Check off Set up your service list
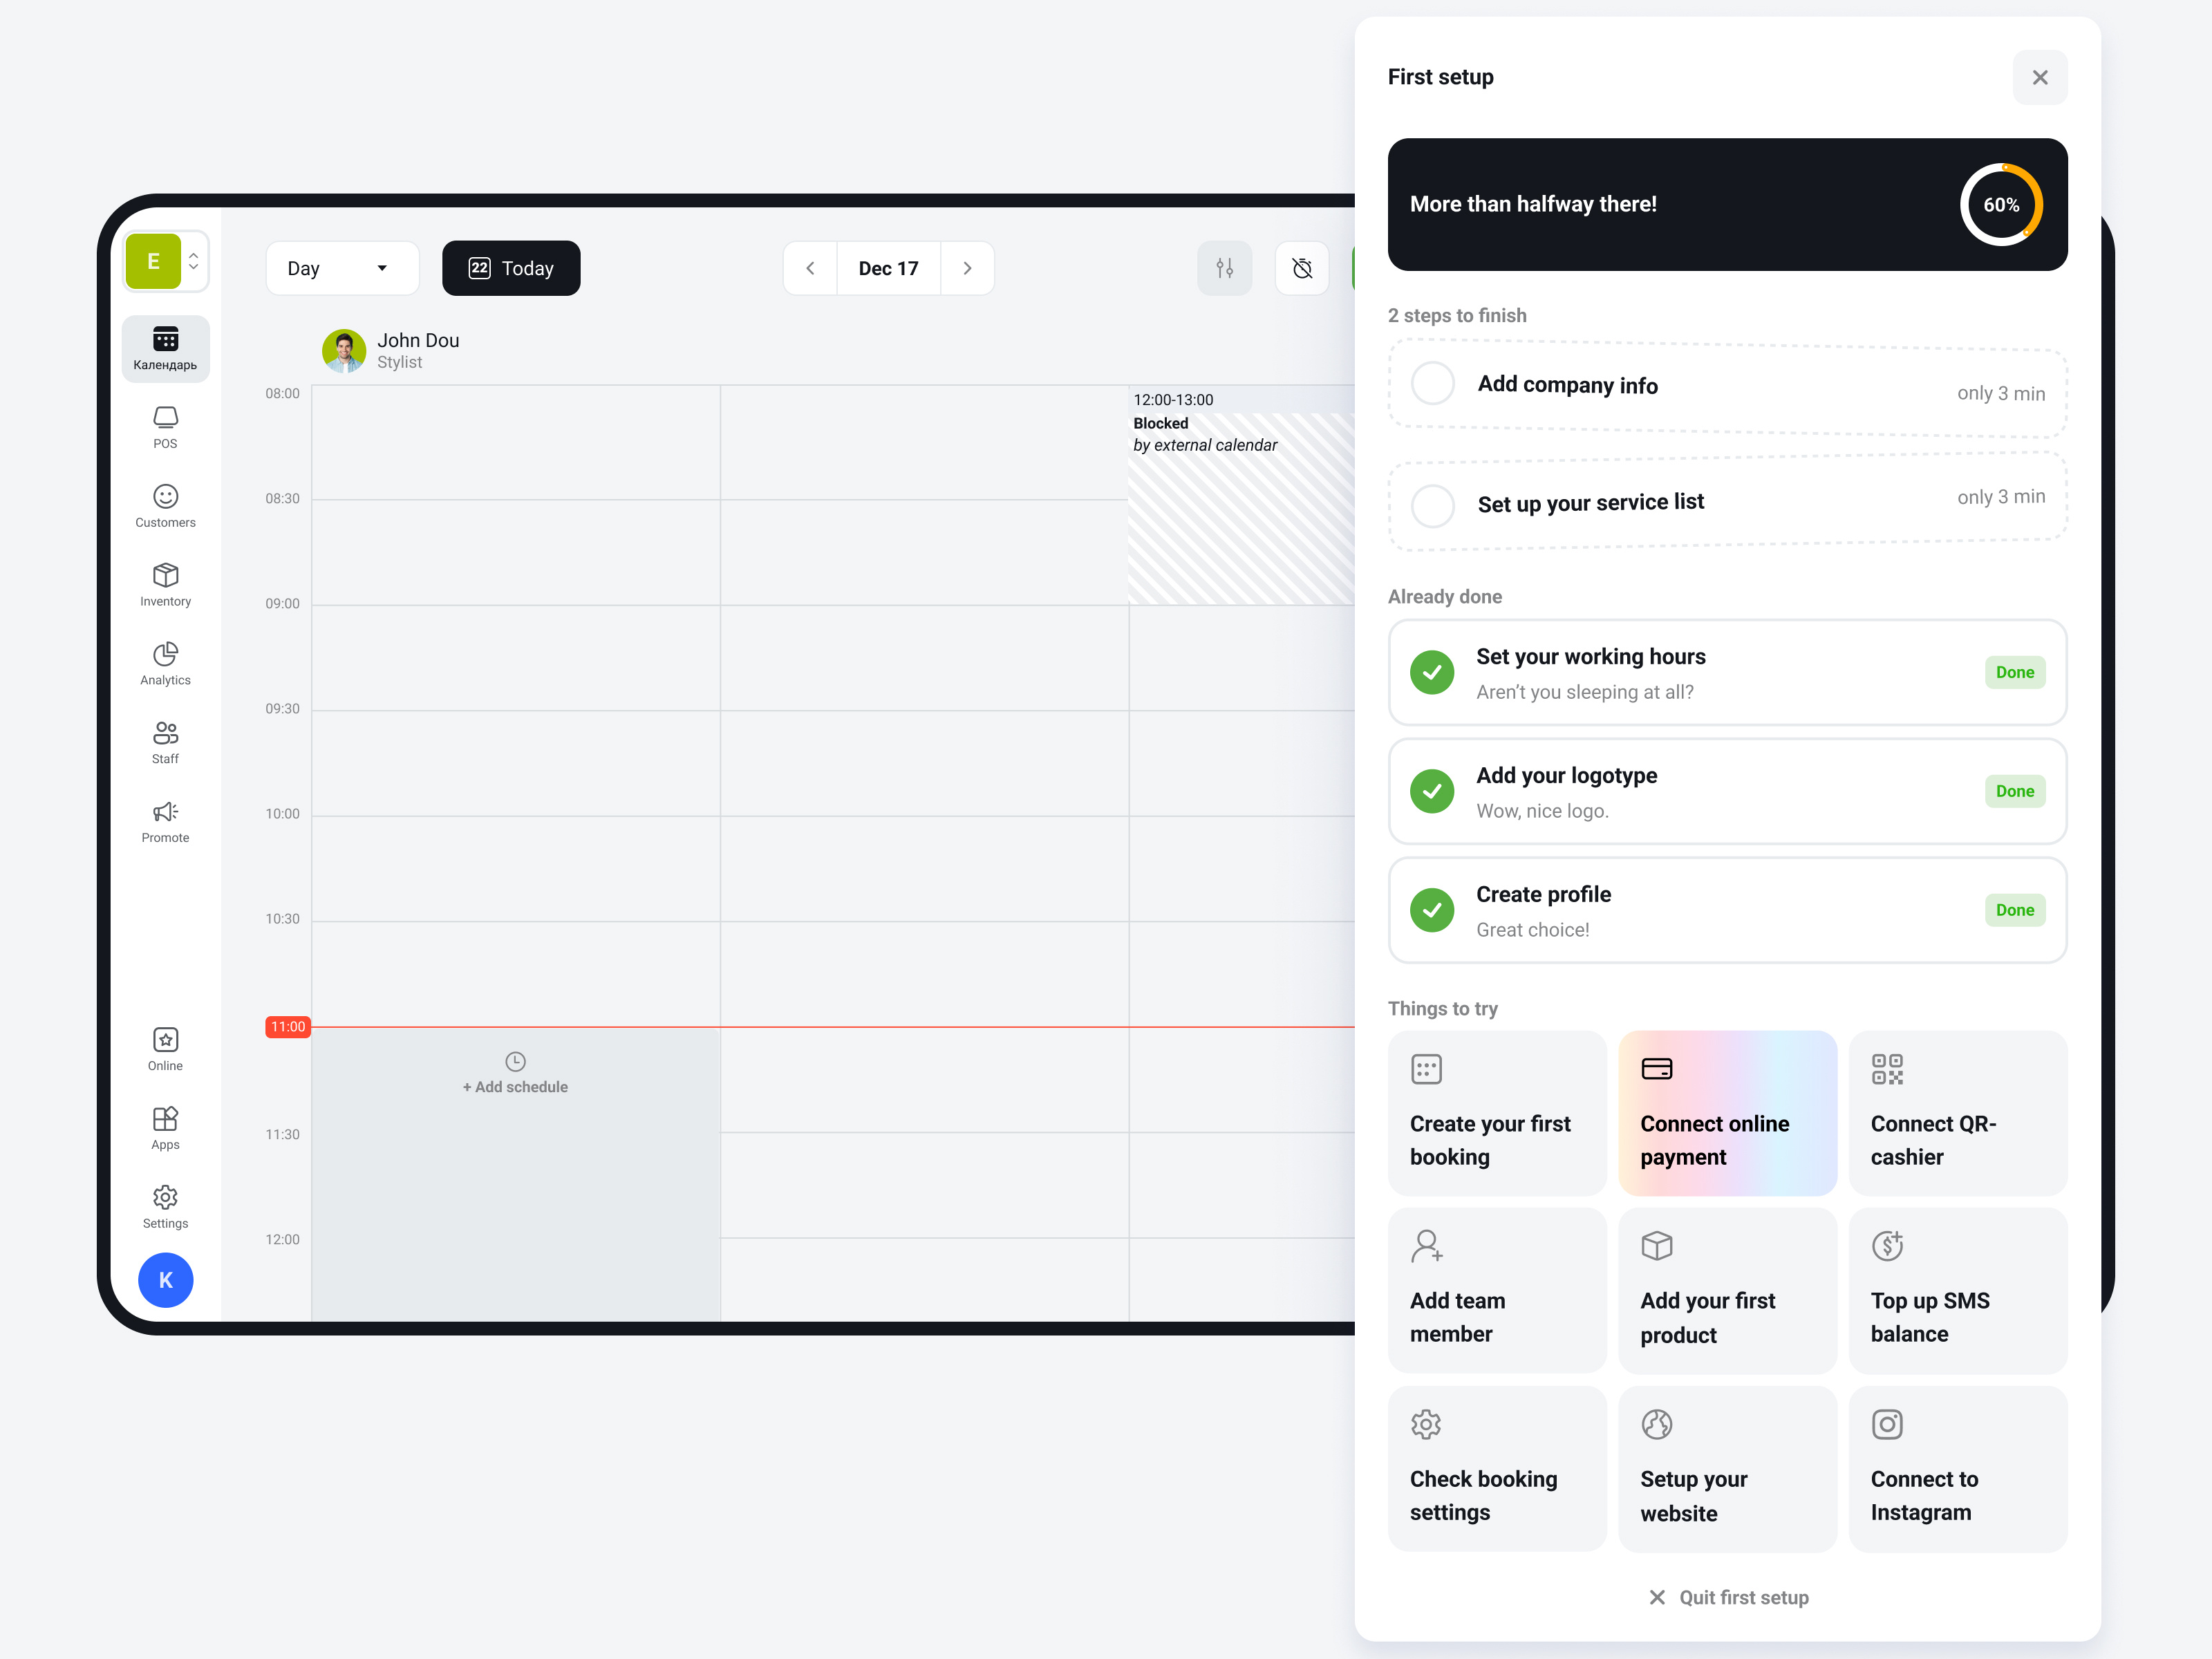The height and width of the screenshot is (1659, 2212). coord(1433,506)
